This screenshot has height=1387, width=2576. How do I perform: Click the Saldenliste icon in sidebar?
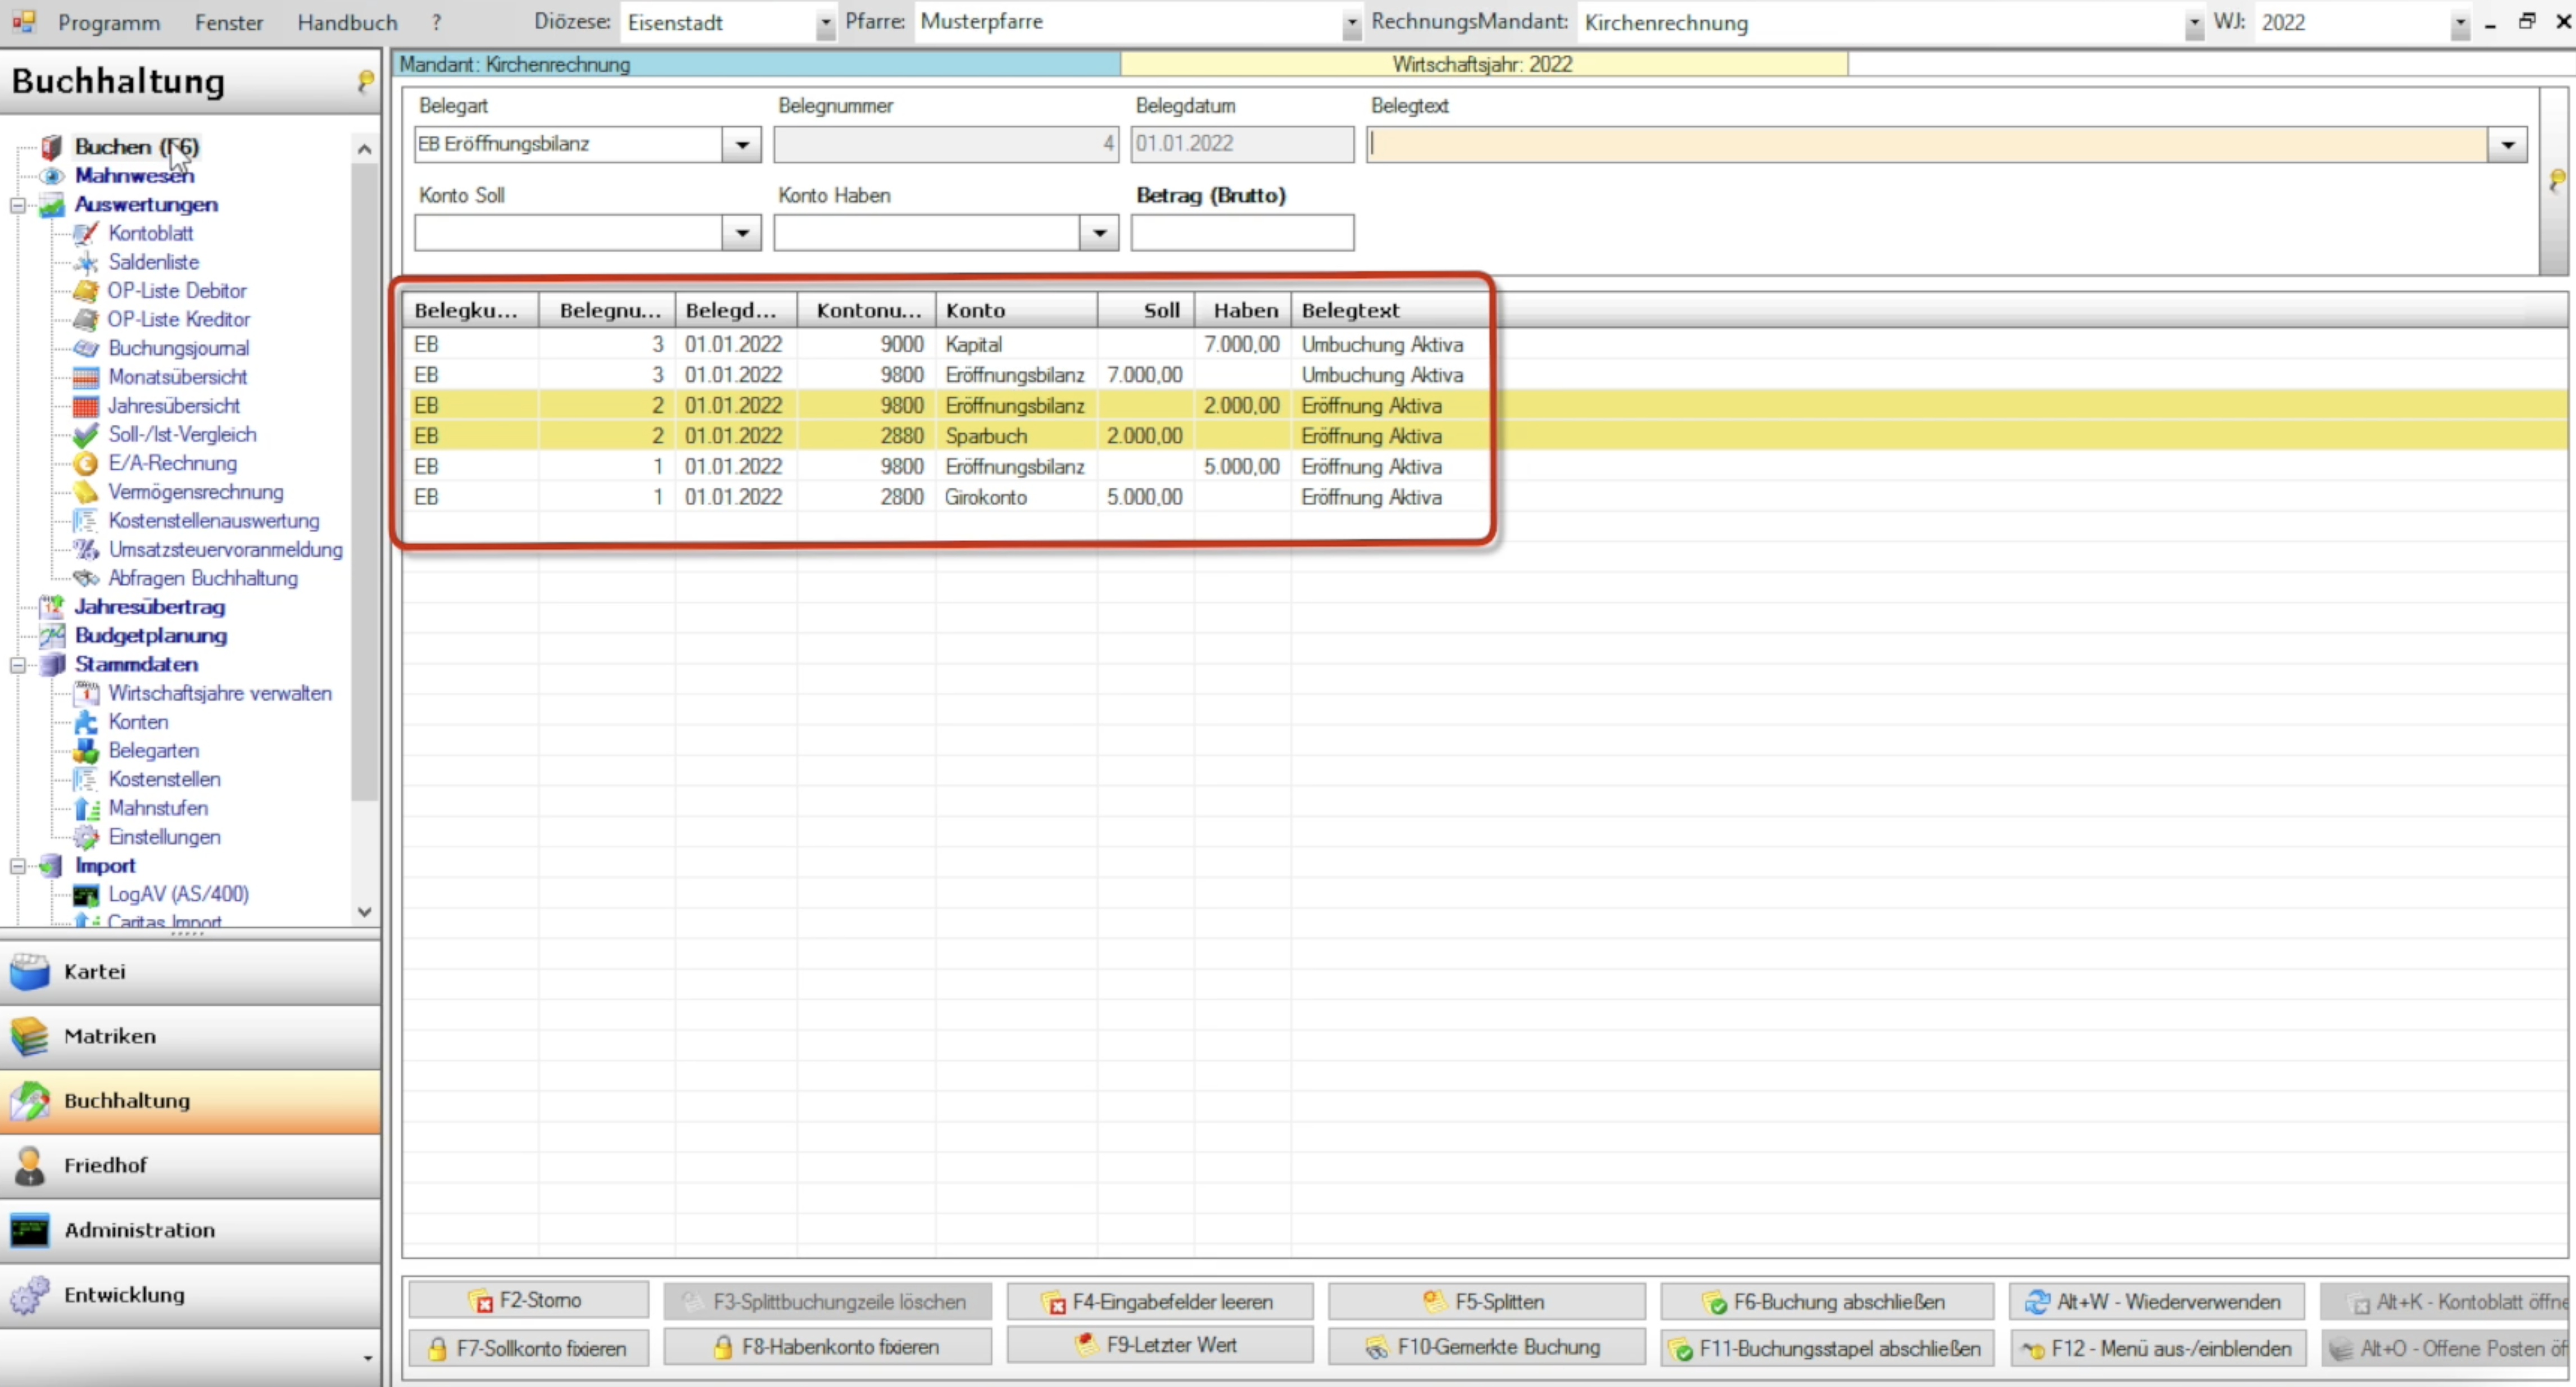[87, 262]
